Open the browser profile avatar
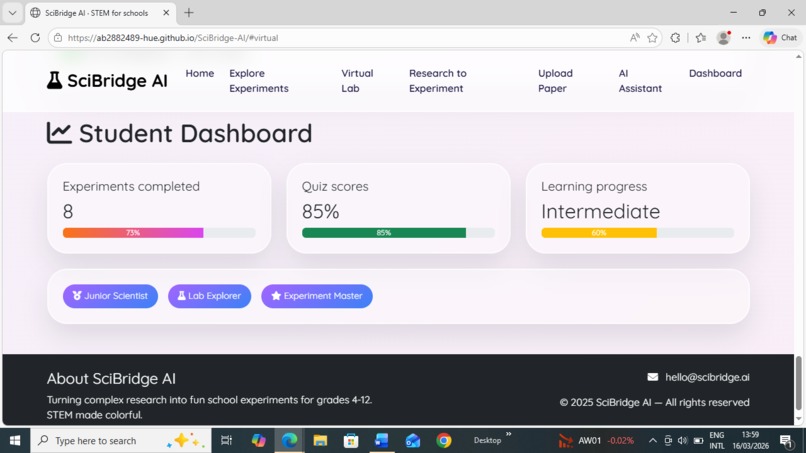This screenshot has width=806, height=453. coord(724,38)
